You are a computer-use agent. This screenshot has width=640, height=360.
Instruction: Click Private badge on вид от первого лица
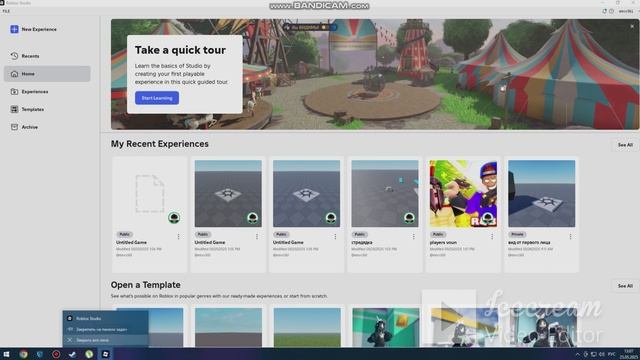(517, 234)
